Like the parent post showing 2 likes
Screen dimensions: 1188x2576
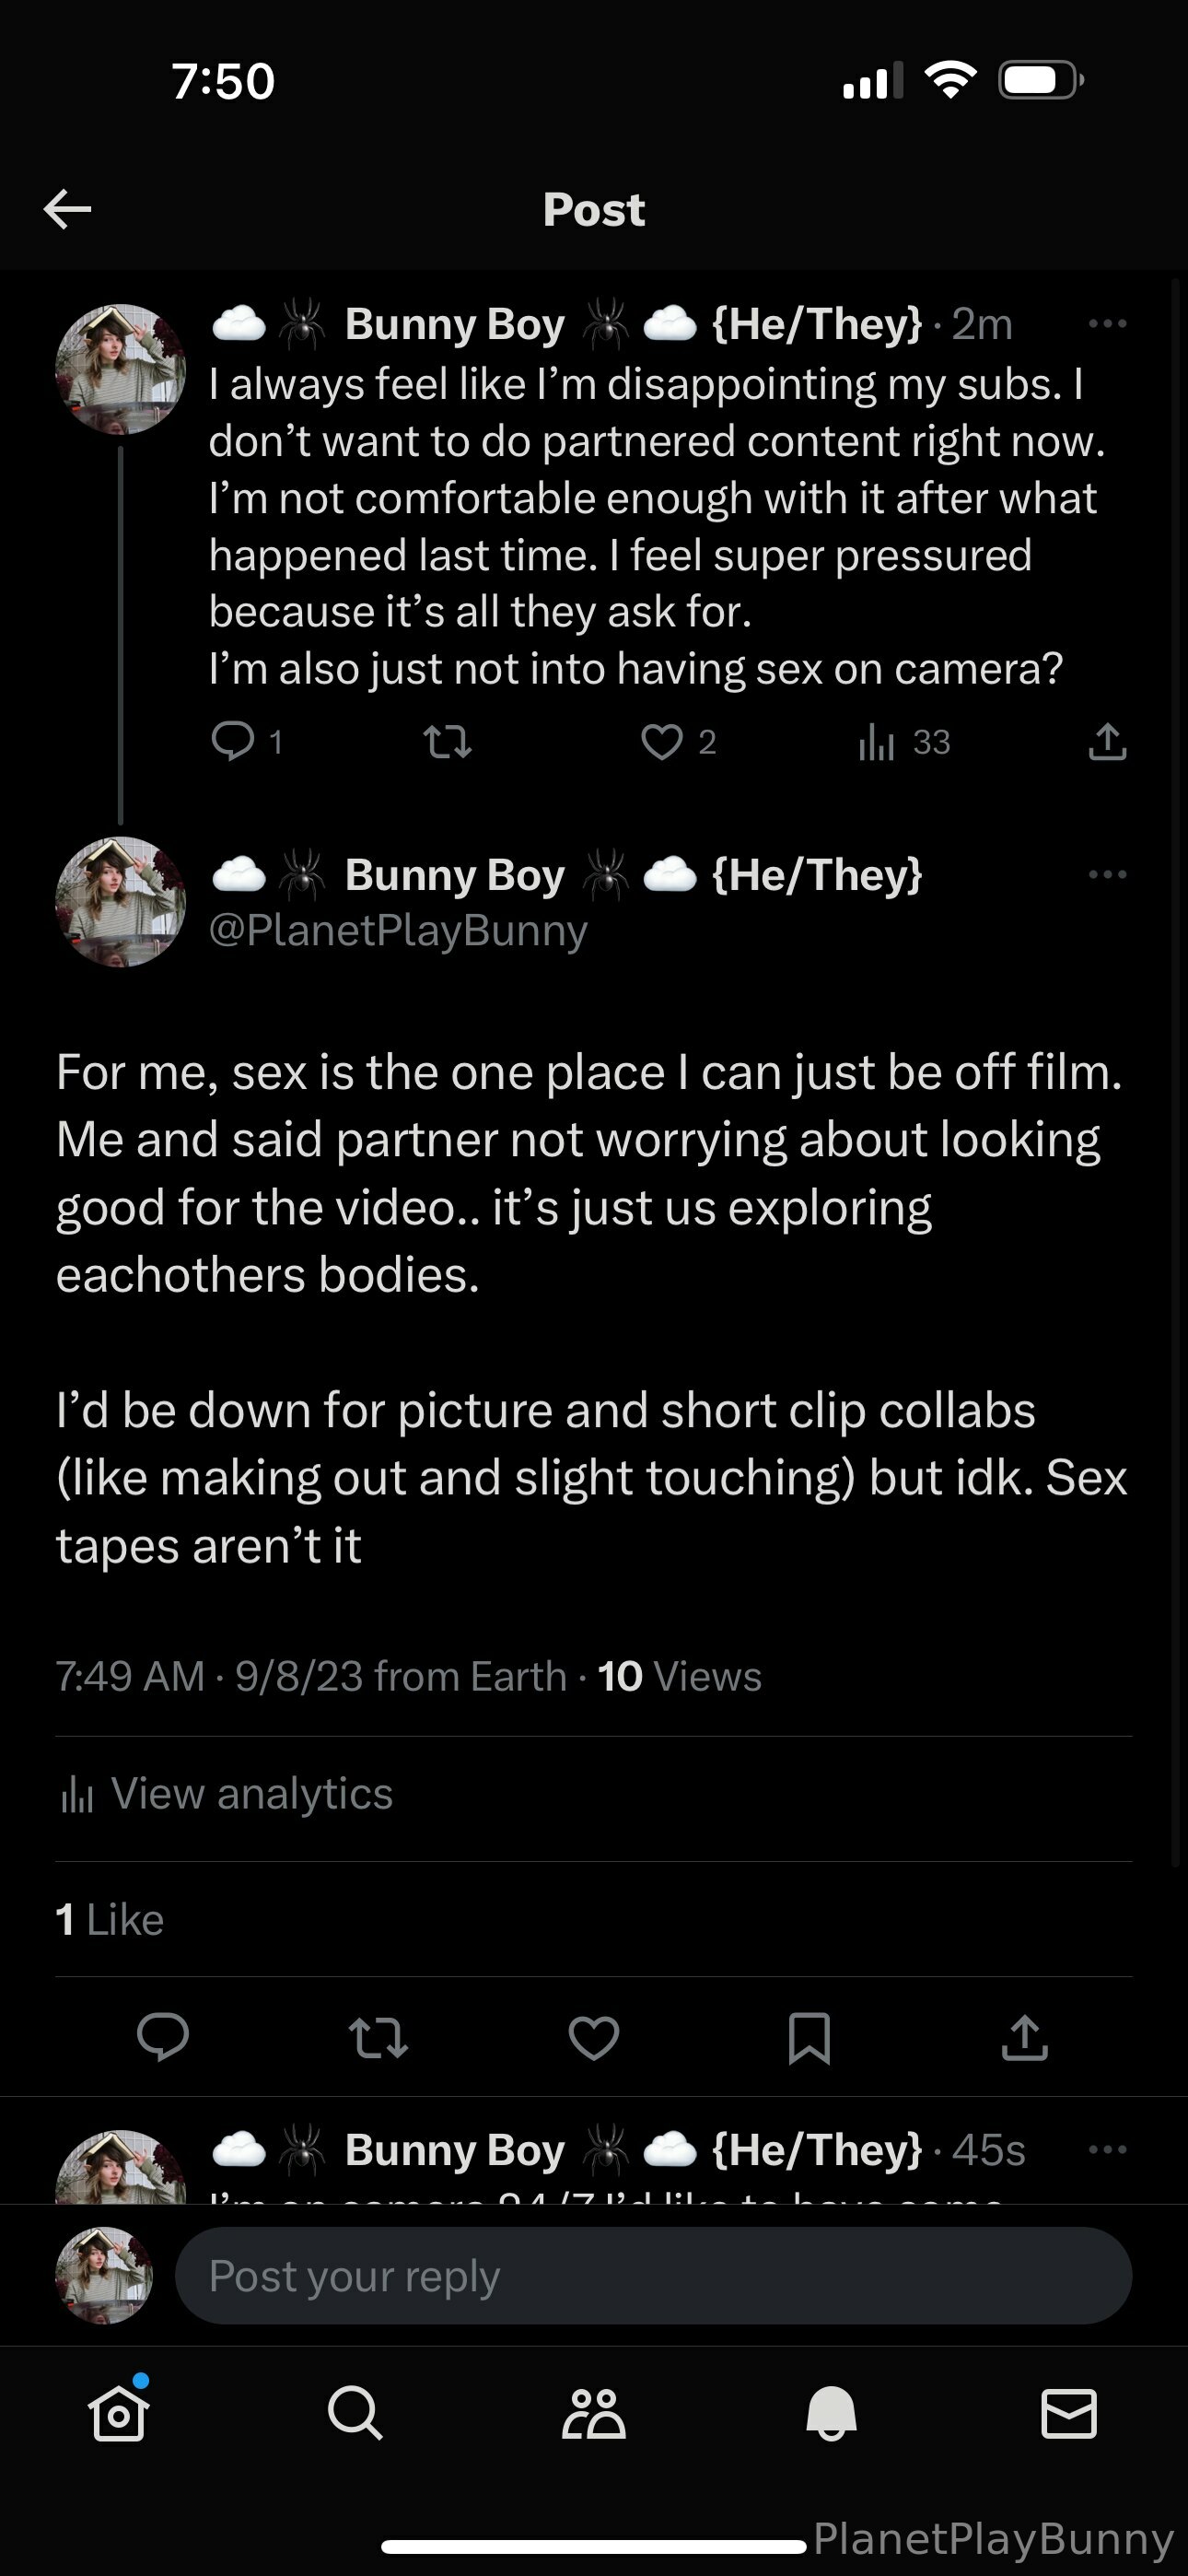662,742
